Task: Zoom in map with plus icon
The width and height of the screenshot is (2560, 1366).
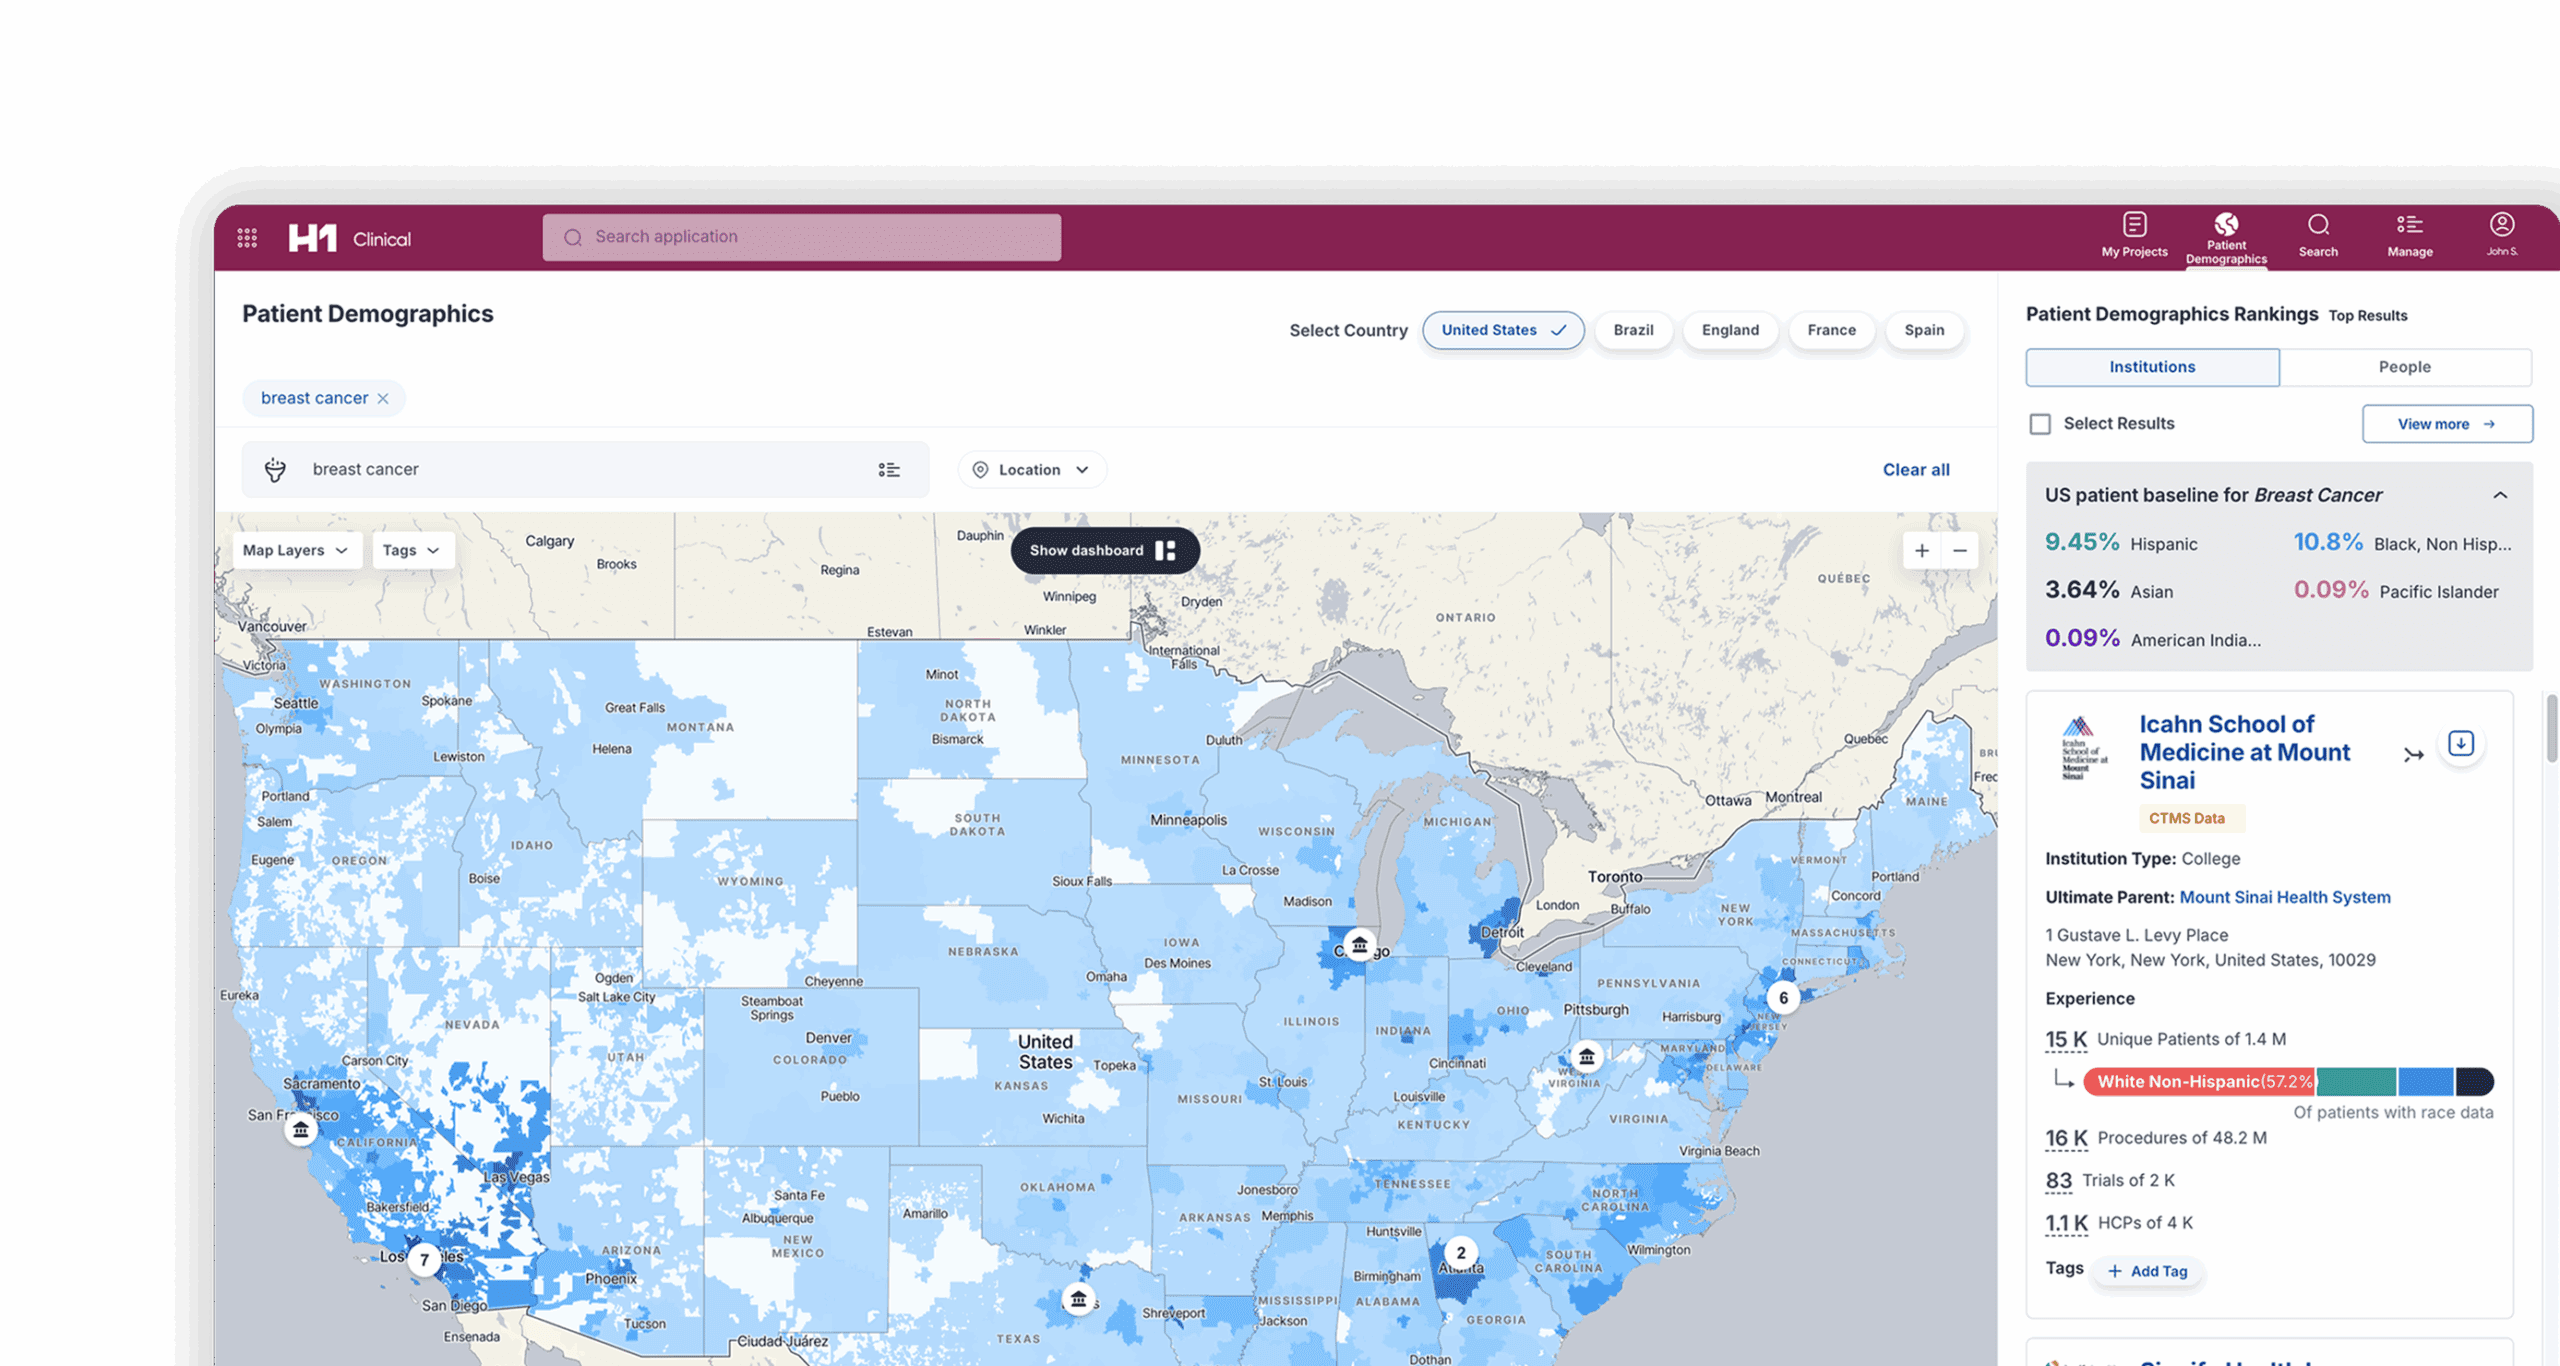Action: click(x=1921, y=551)
